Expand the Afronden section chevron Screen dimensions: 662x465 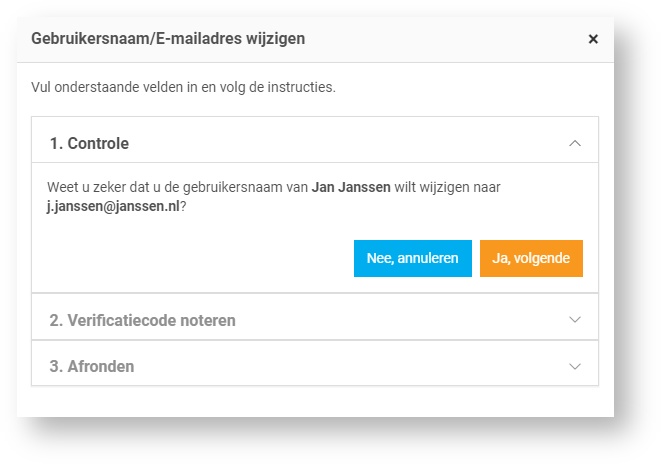pyautogui.click(x=574, y=366)
